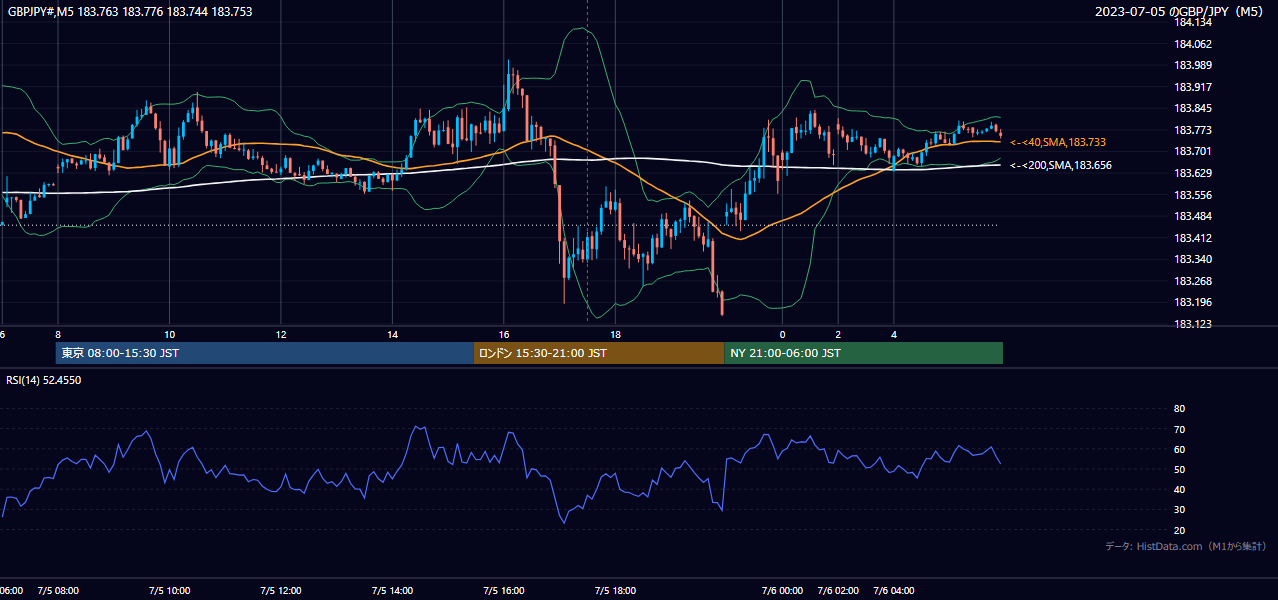Click hour tick 12 under the price chart
This screenshot has height=600, width=1278.
coord(281,335)
